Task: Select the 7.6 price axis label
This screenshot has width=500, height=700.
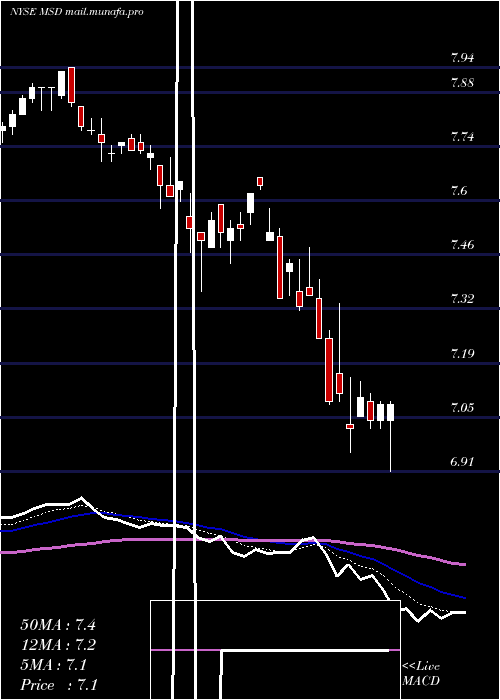Action: [459, 191]
